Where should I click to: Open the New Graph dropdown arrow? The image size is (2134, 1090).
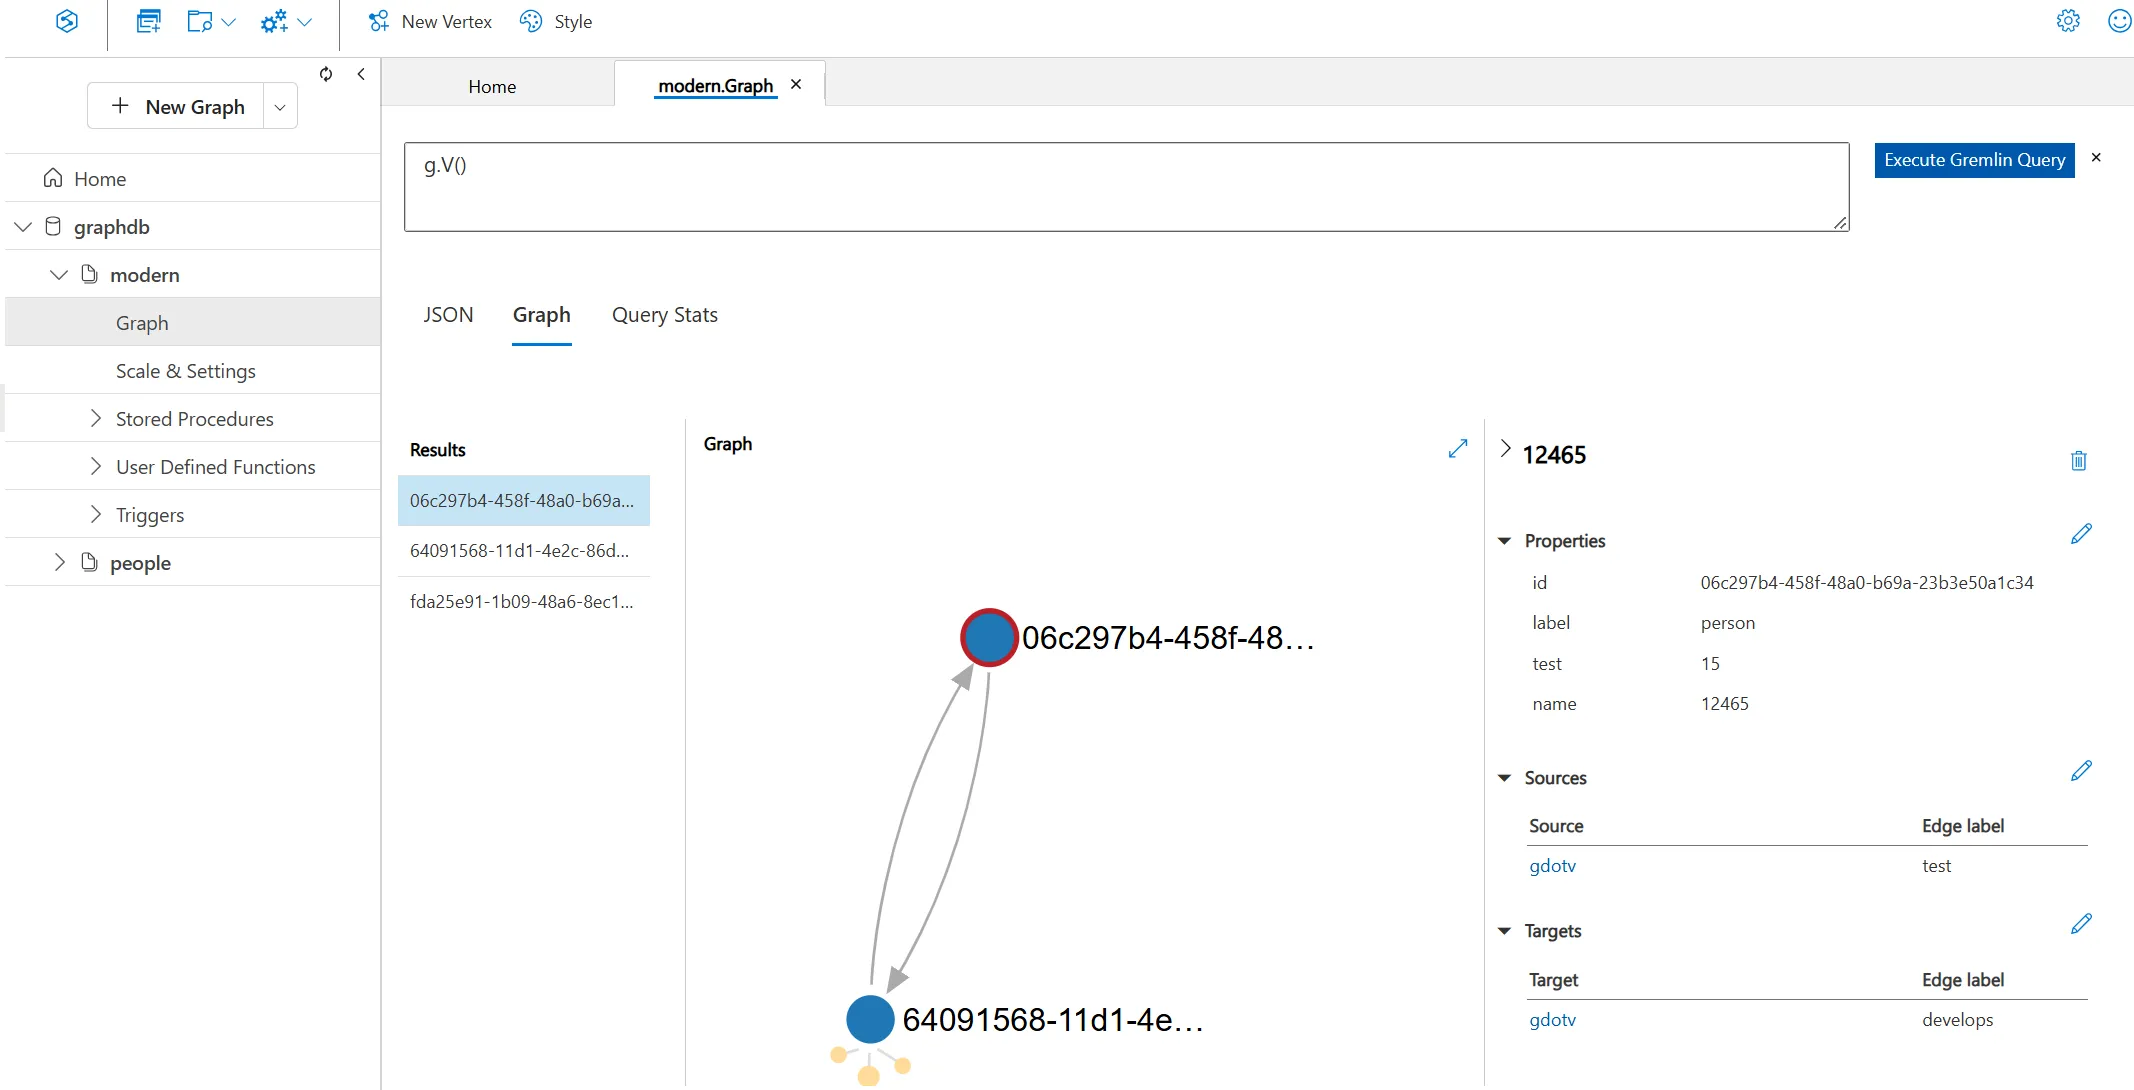(280, 107)
